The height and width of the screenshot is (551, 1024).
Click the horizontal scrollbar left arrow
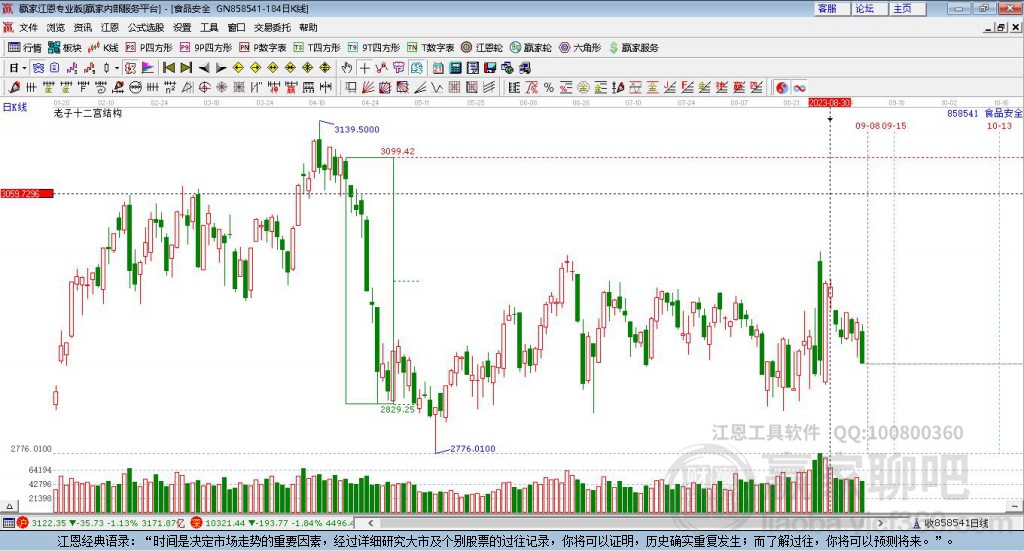(371, 523)
